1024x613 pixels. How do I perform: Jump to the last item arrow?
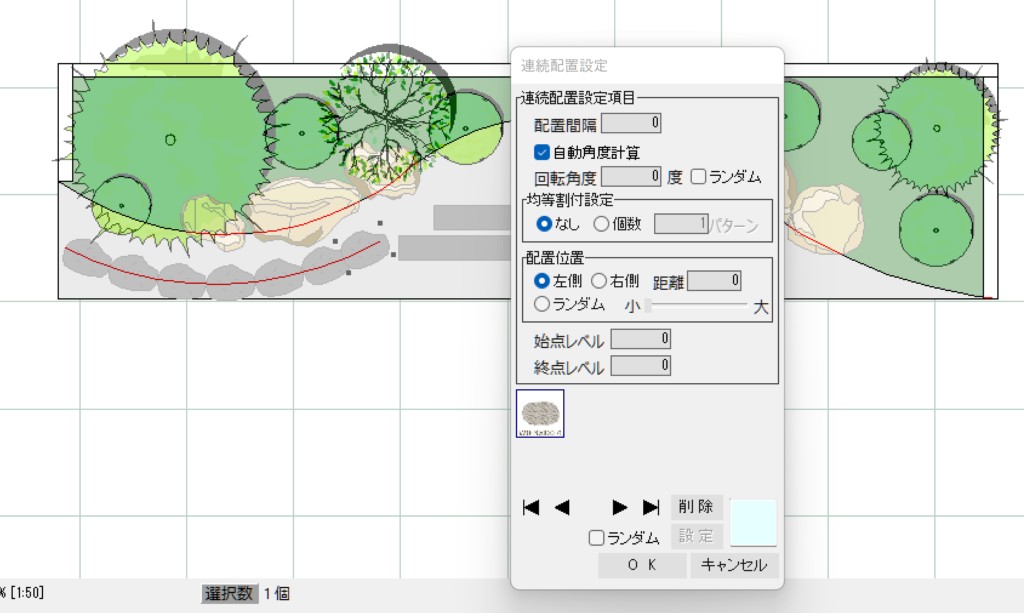[x=651, y=507]
